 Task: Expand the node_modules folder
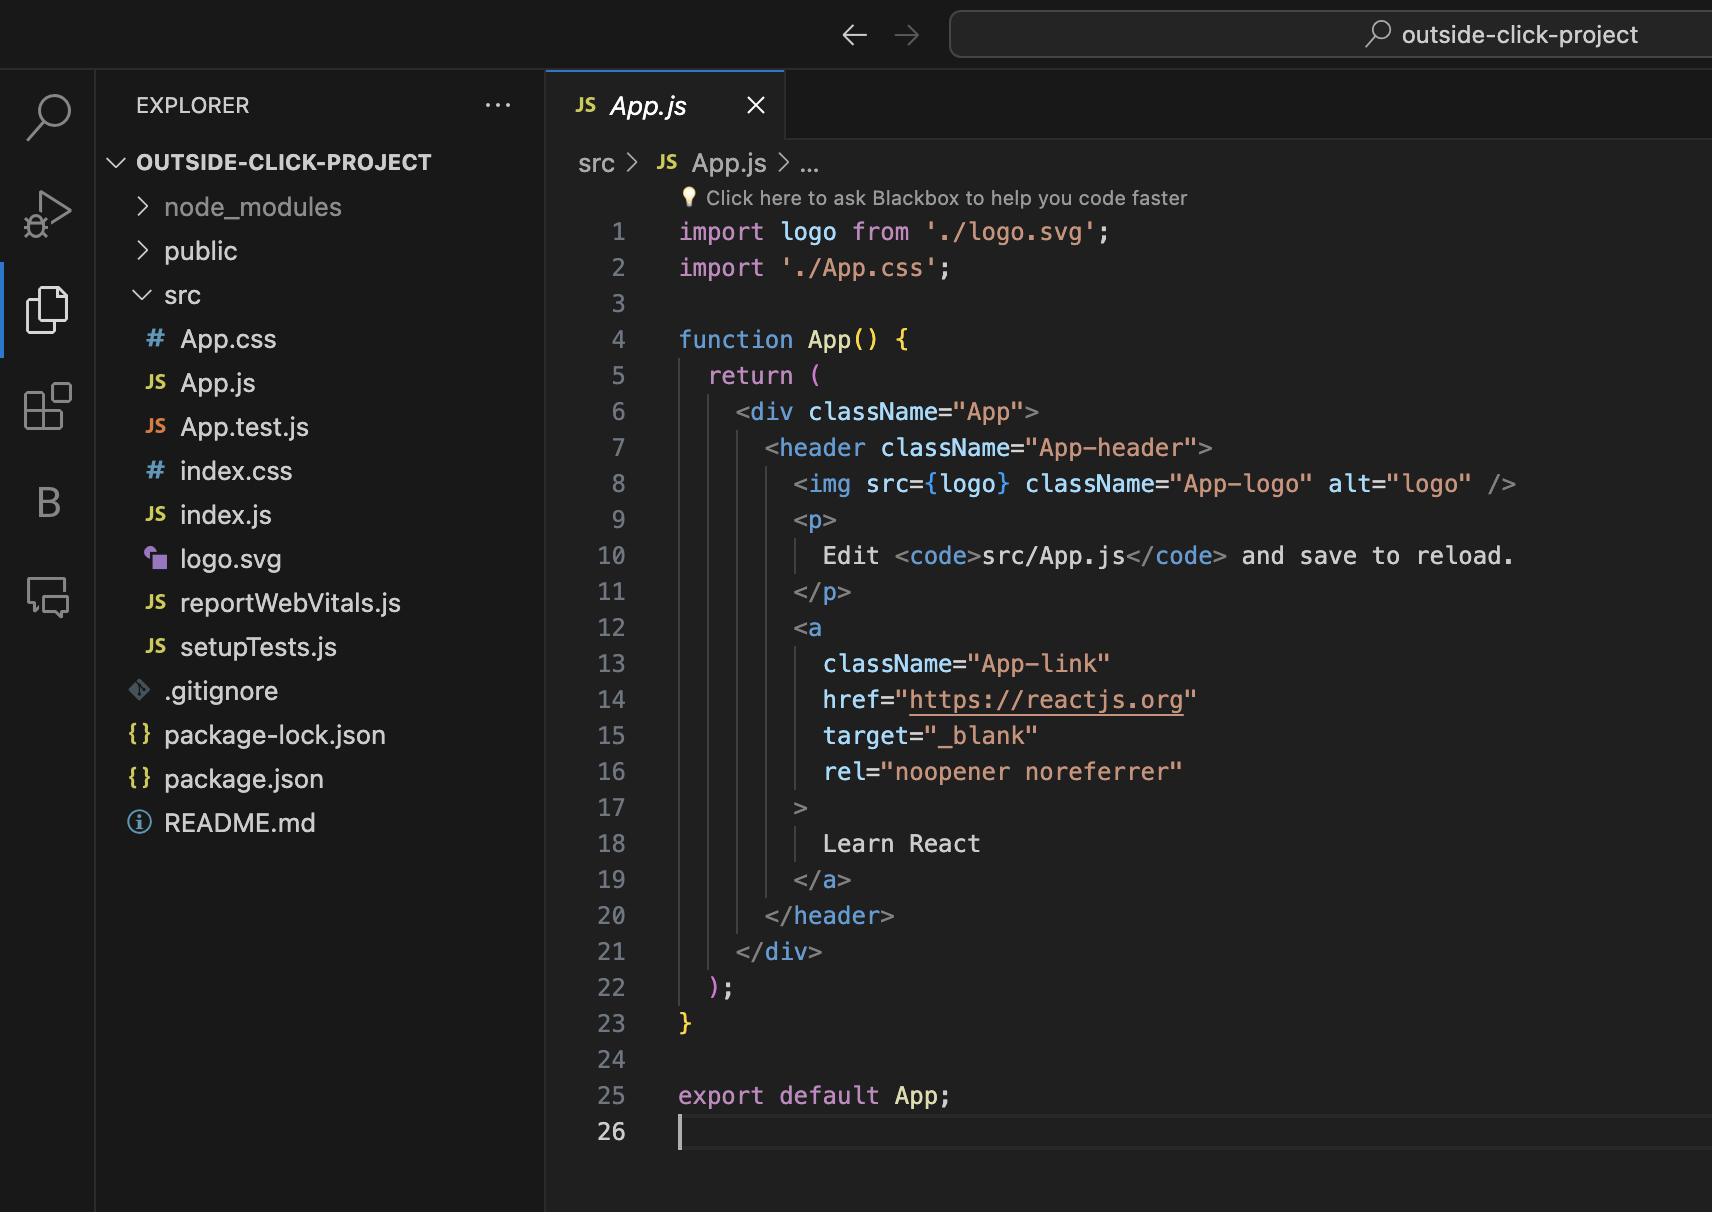pos(252,207)
